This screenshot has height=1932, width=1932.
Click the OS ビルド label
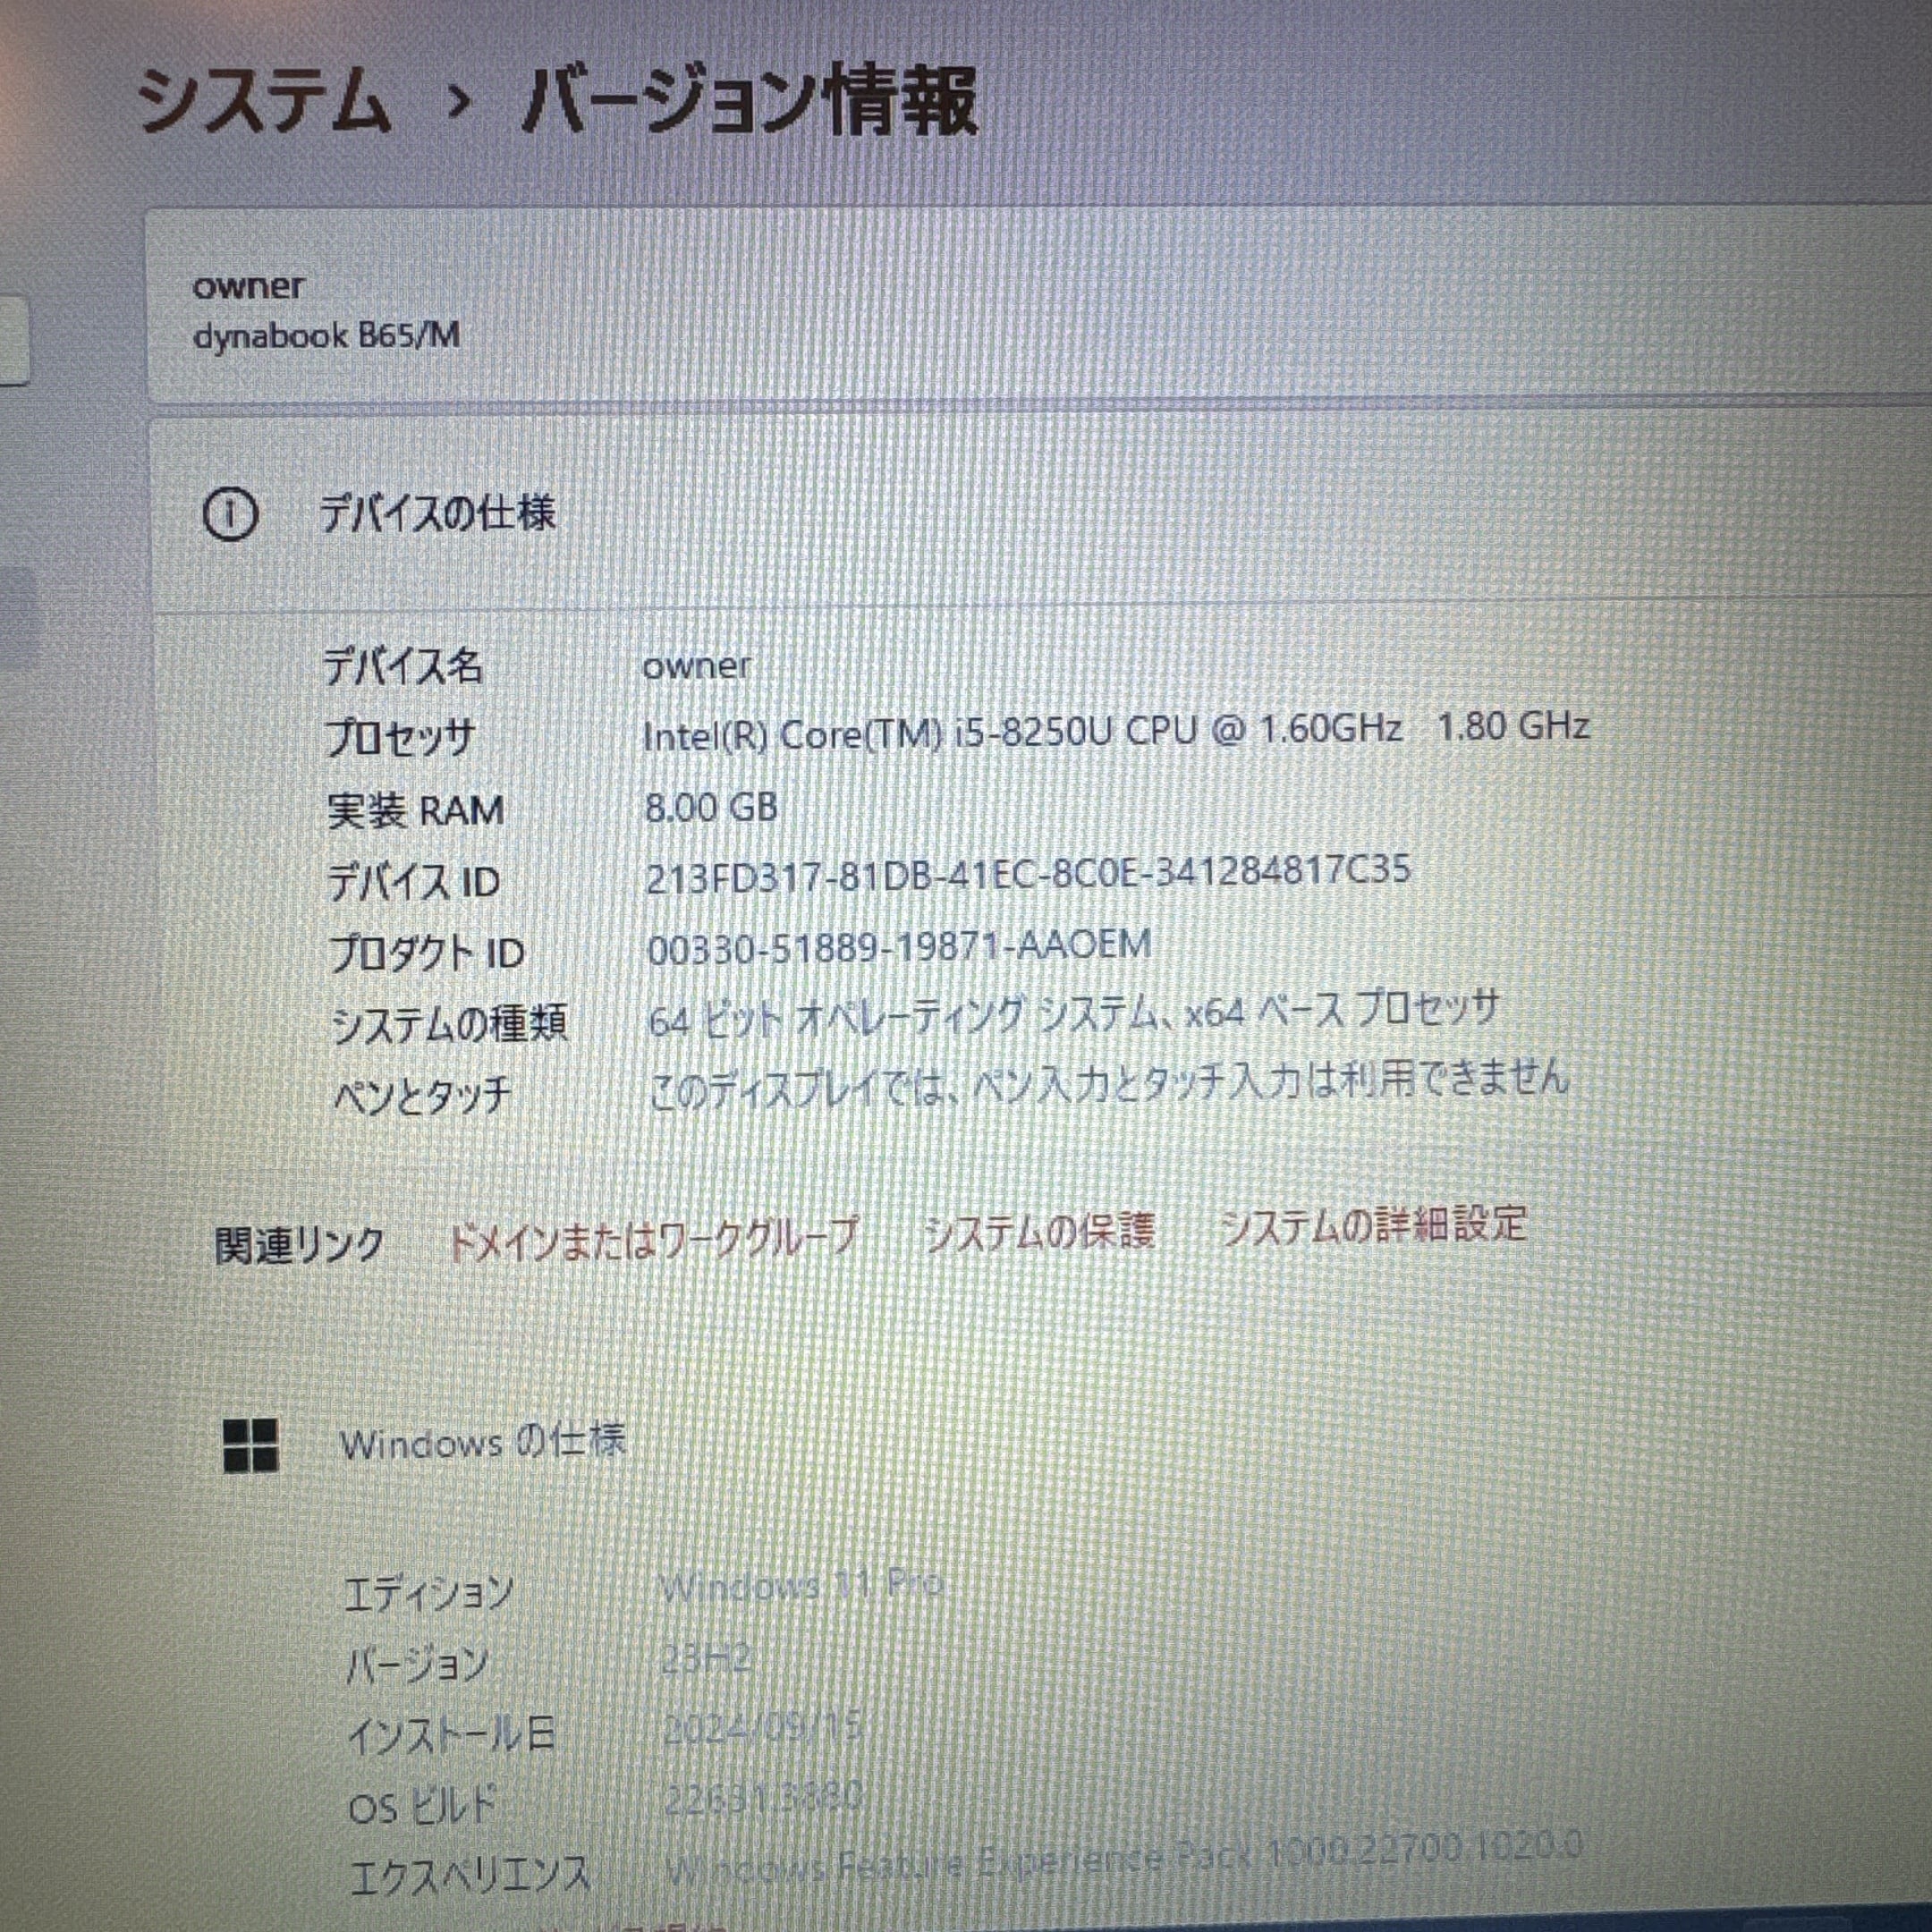(422, 1807)
